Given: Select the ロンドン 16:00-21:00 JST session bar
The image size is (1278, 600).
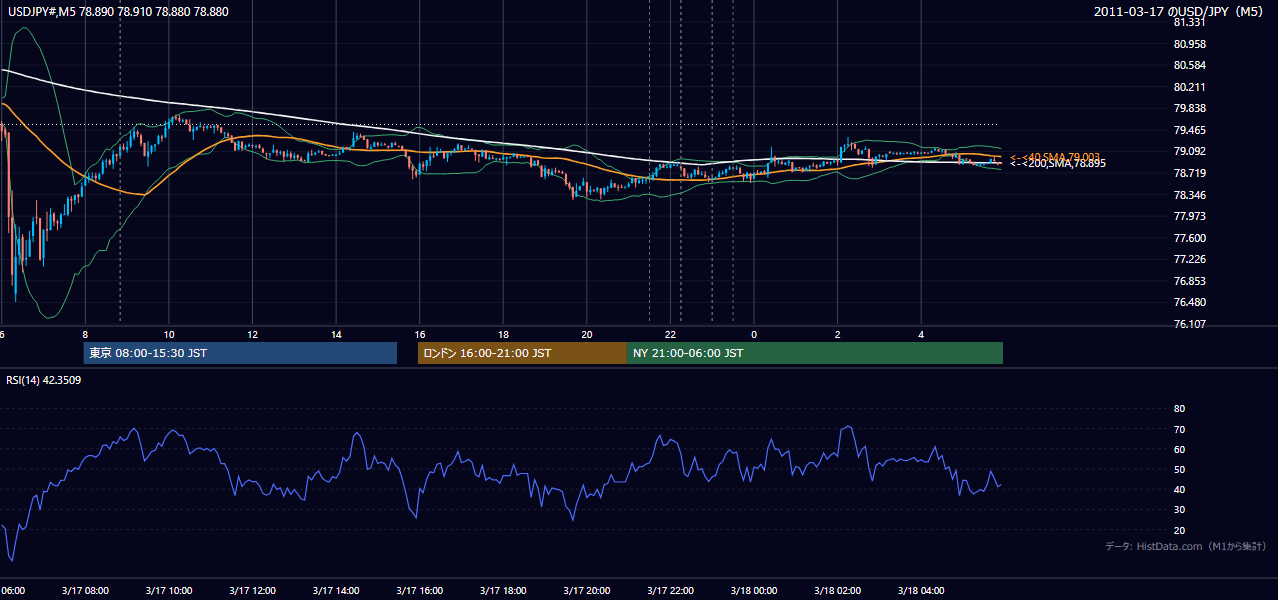Looking at the screenshot, I should click(x=522, y=353).
